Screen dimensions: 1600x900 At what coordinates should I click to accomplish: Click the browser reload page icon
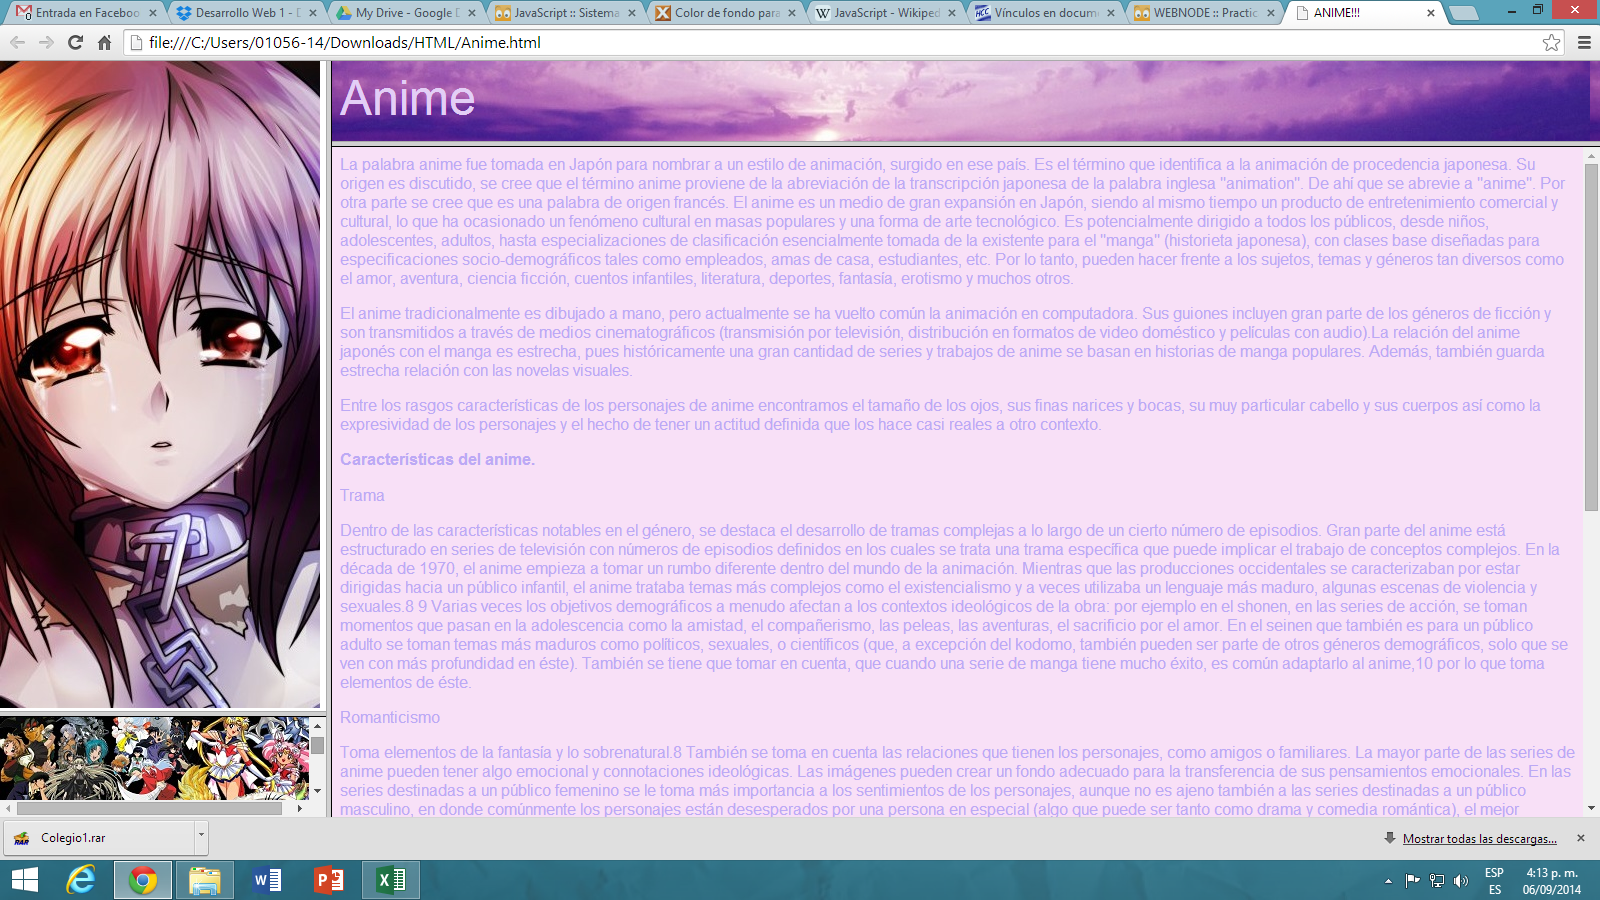click(x=75, y=42)
